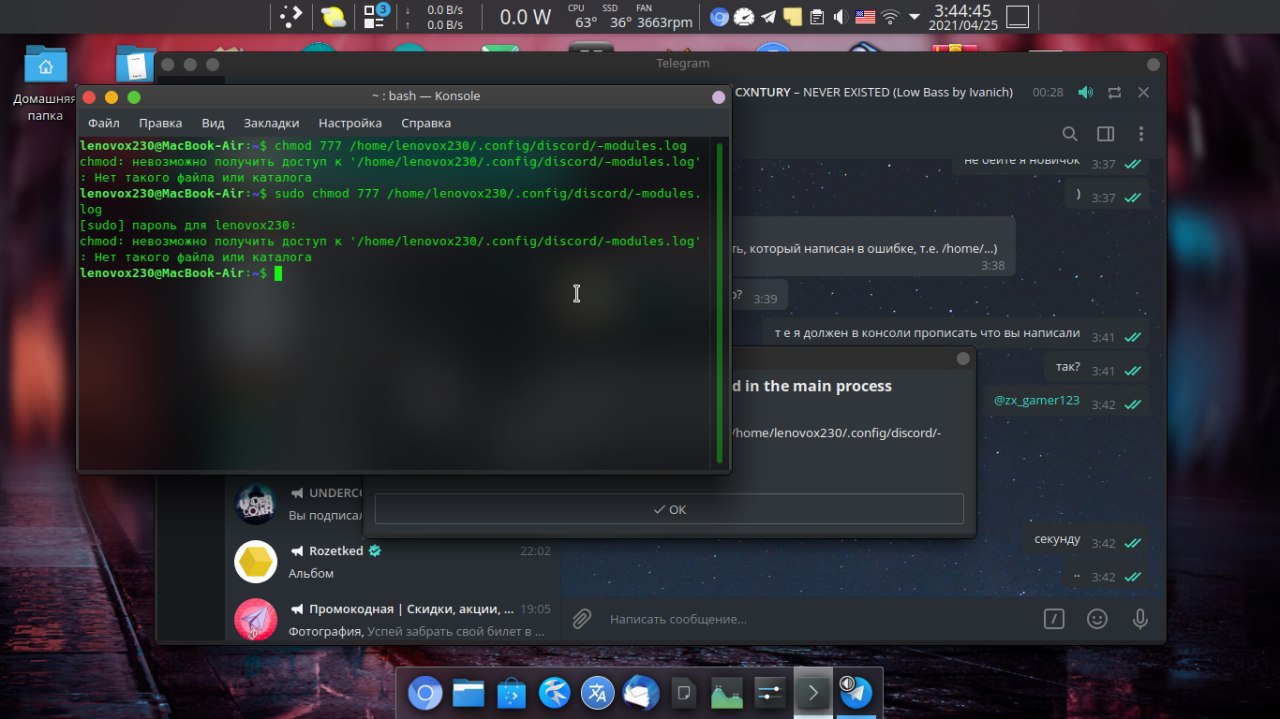Open the Промокодная channel chat
1280x719 pixels.
[x=392, y=620]
